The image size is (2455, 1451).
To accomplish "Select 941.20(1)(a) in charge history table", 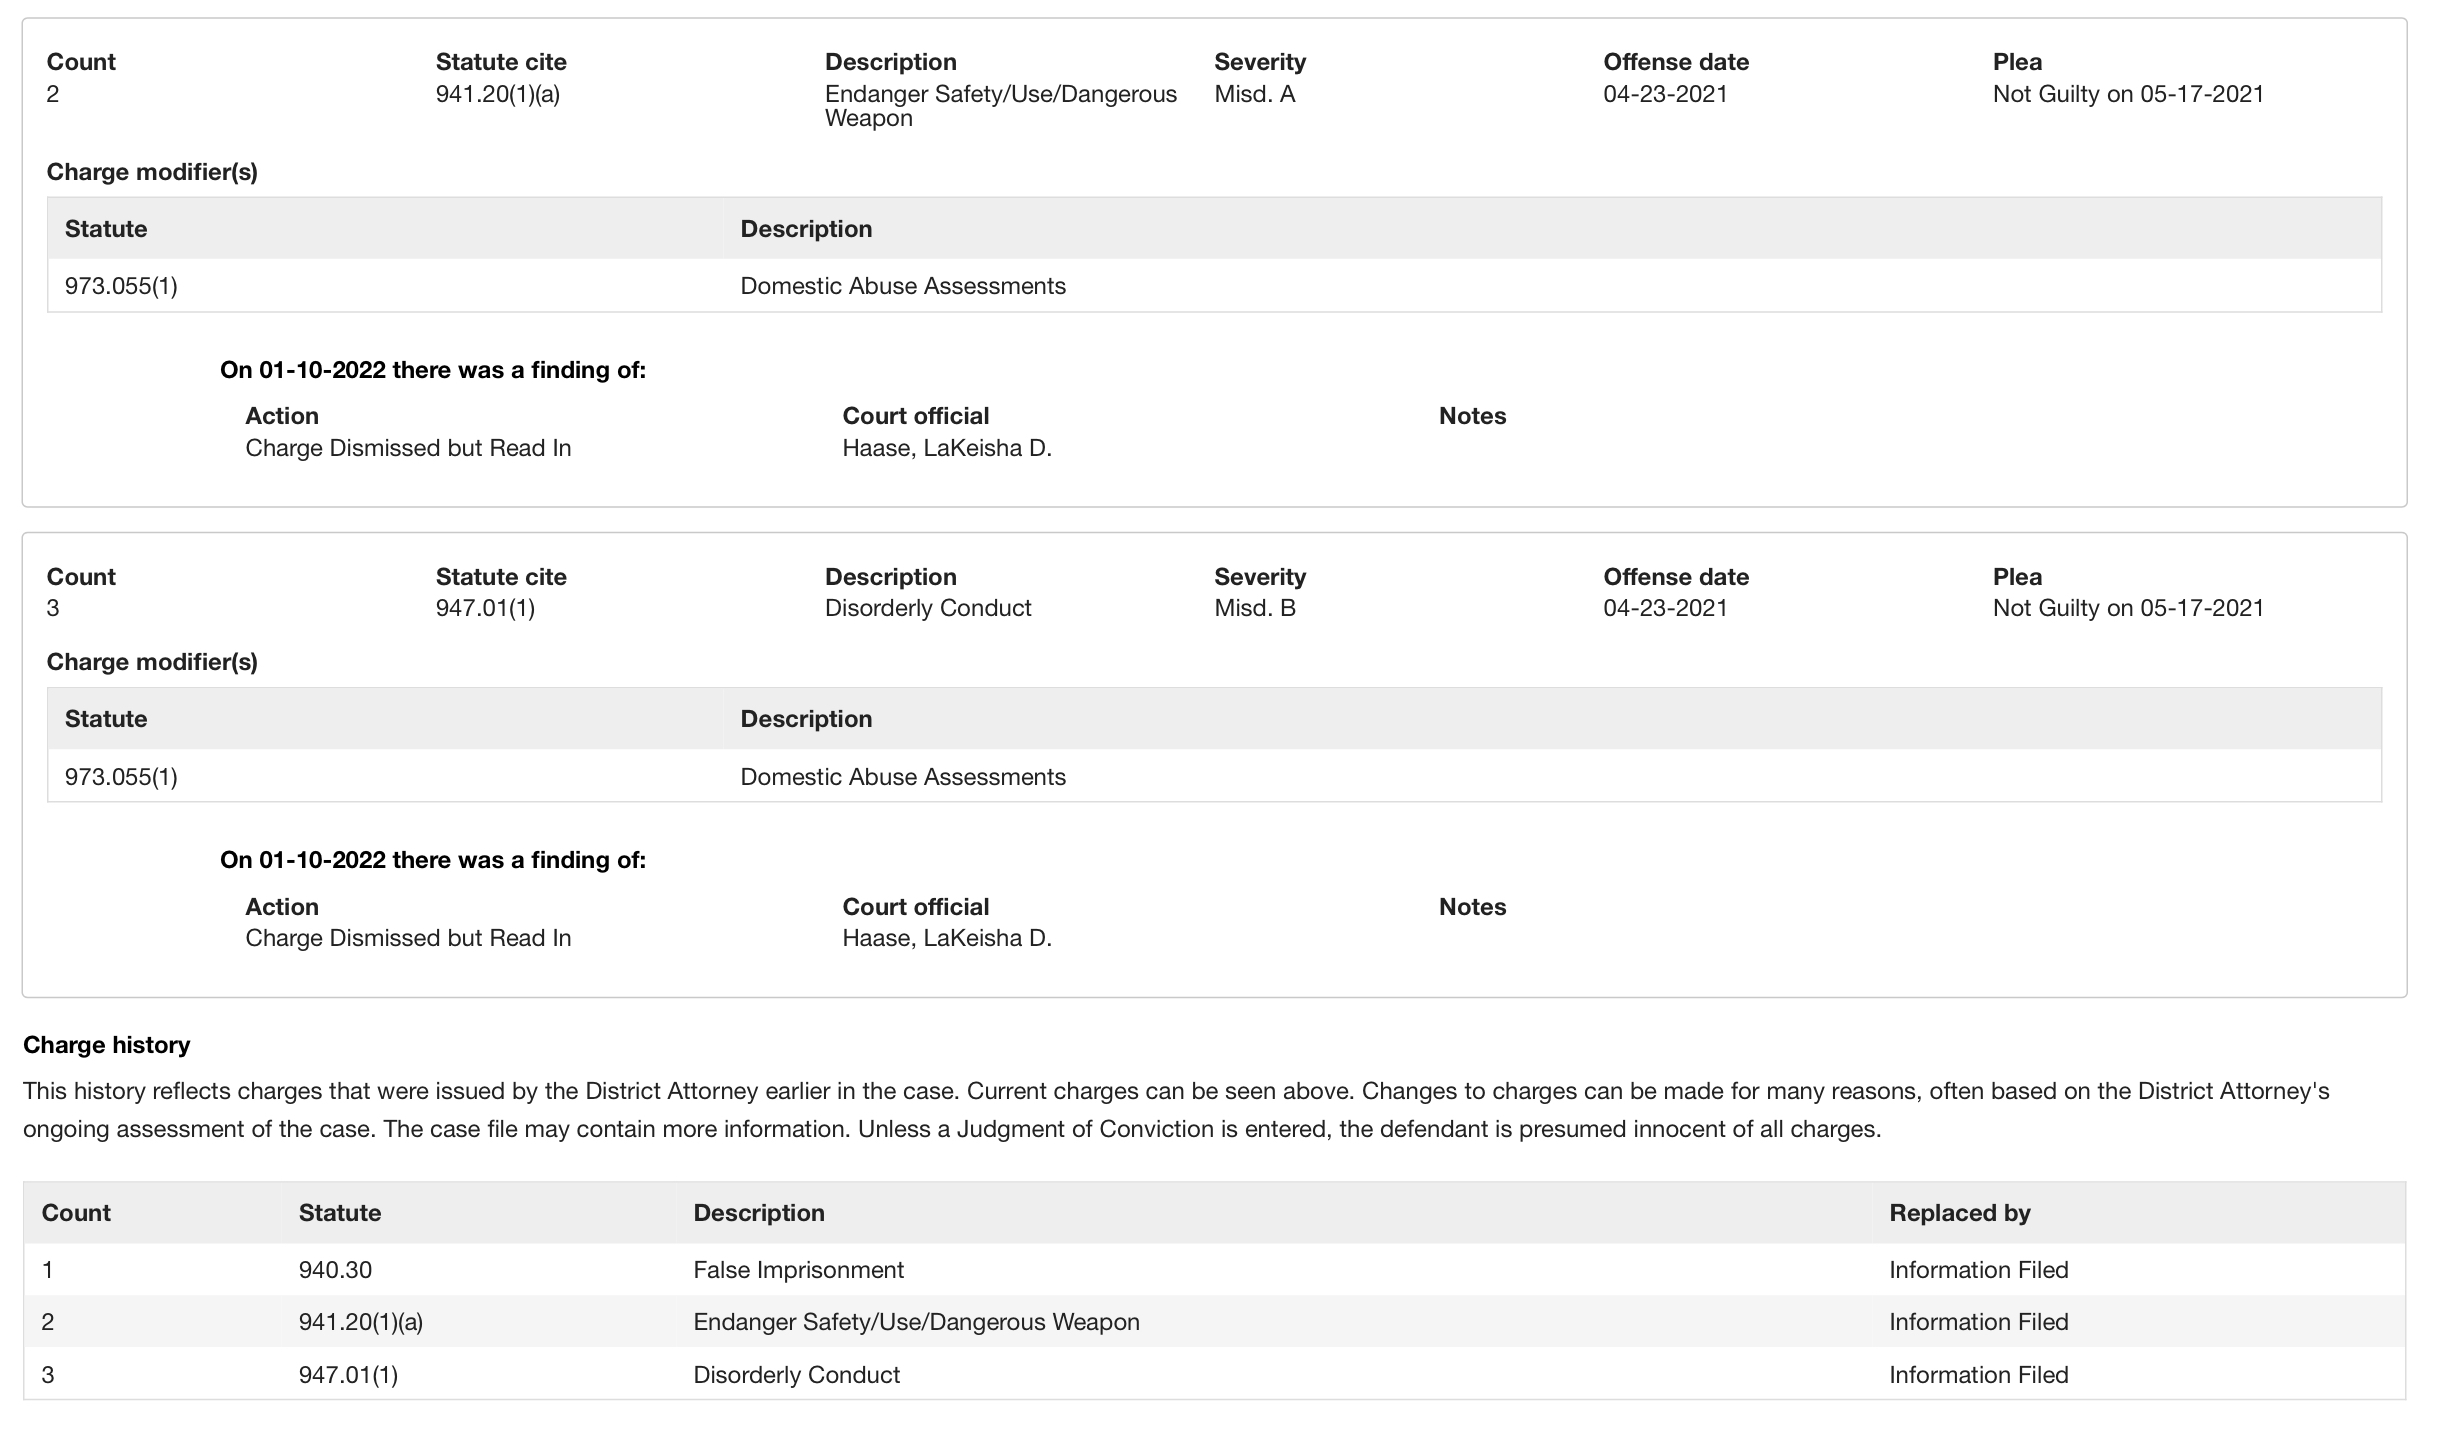I will [x=360, y=1322].
